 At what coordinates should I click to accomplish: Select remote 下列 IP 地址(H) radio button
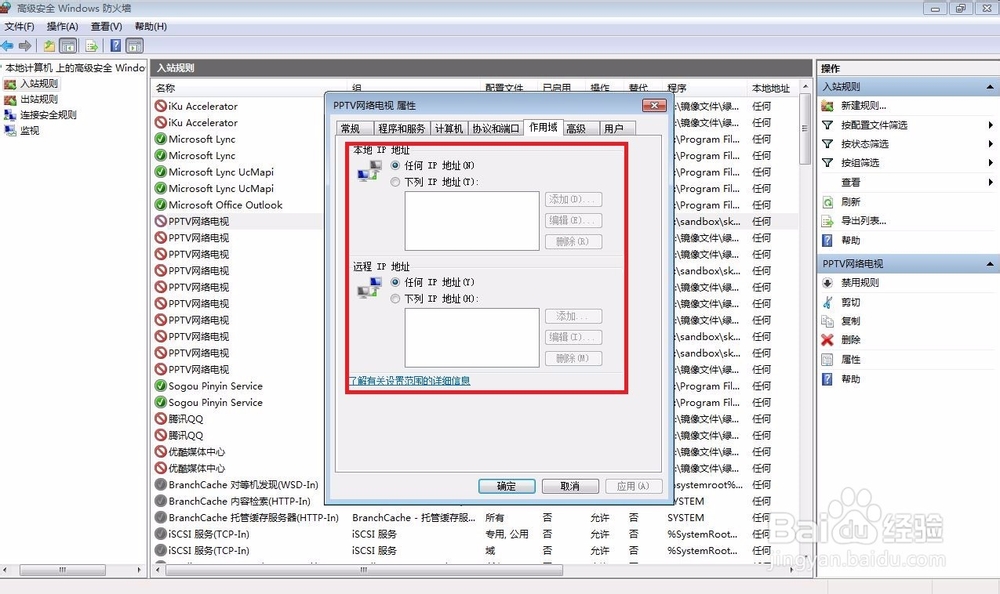pos(395,299)
